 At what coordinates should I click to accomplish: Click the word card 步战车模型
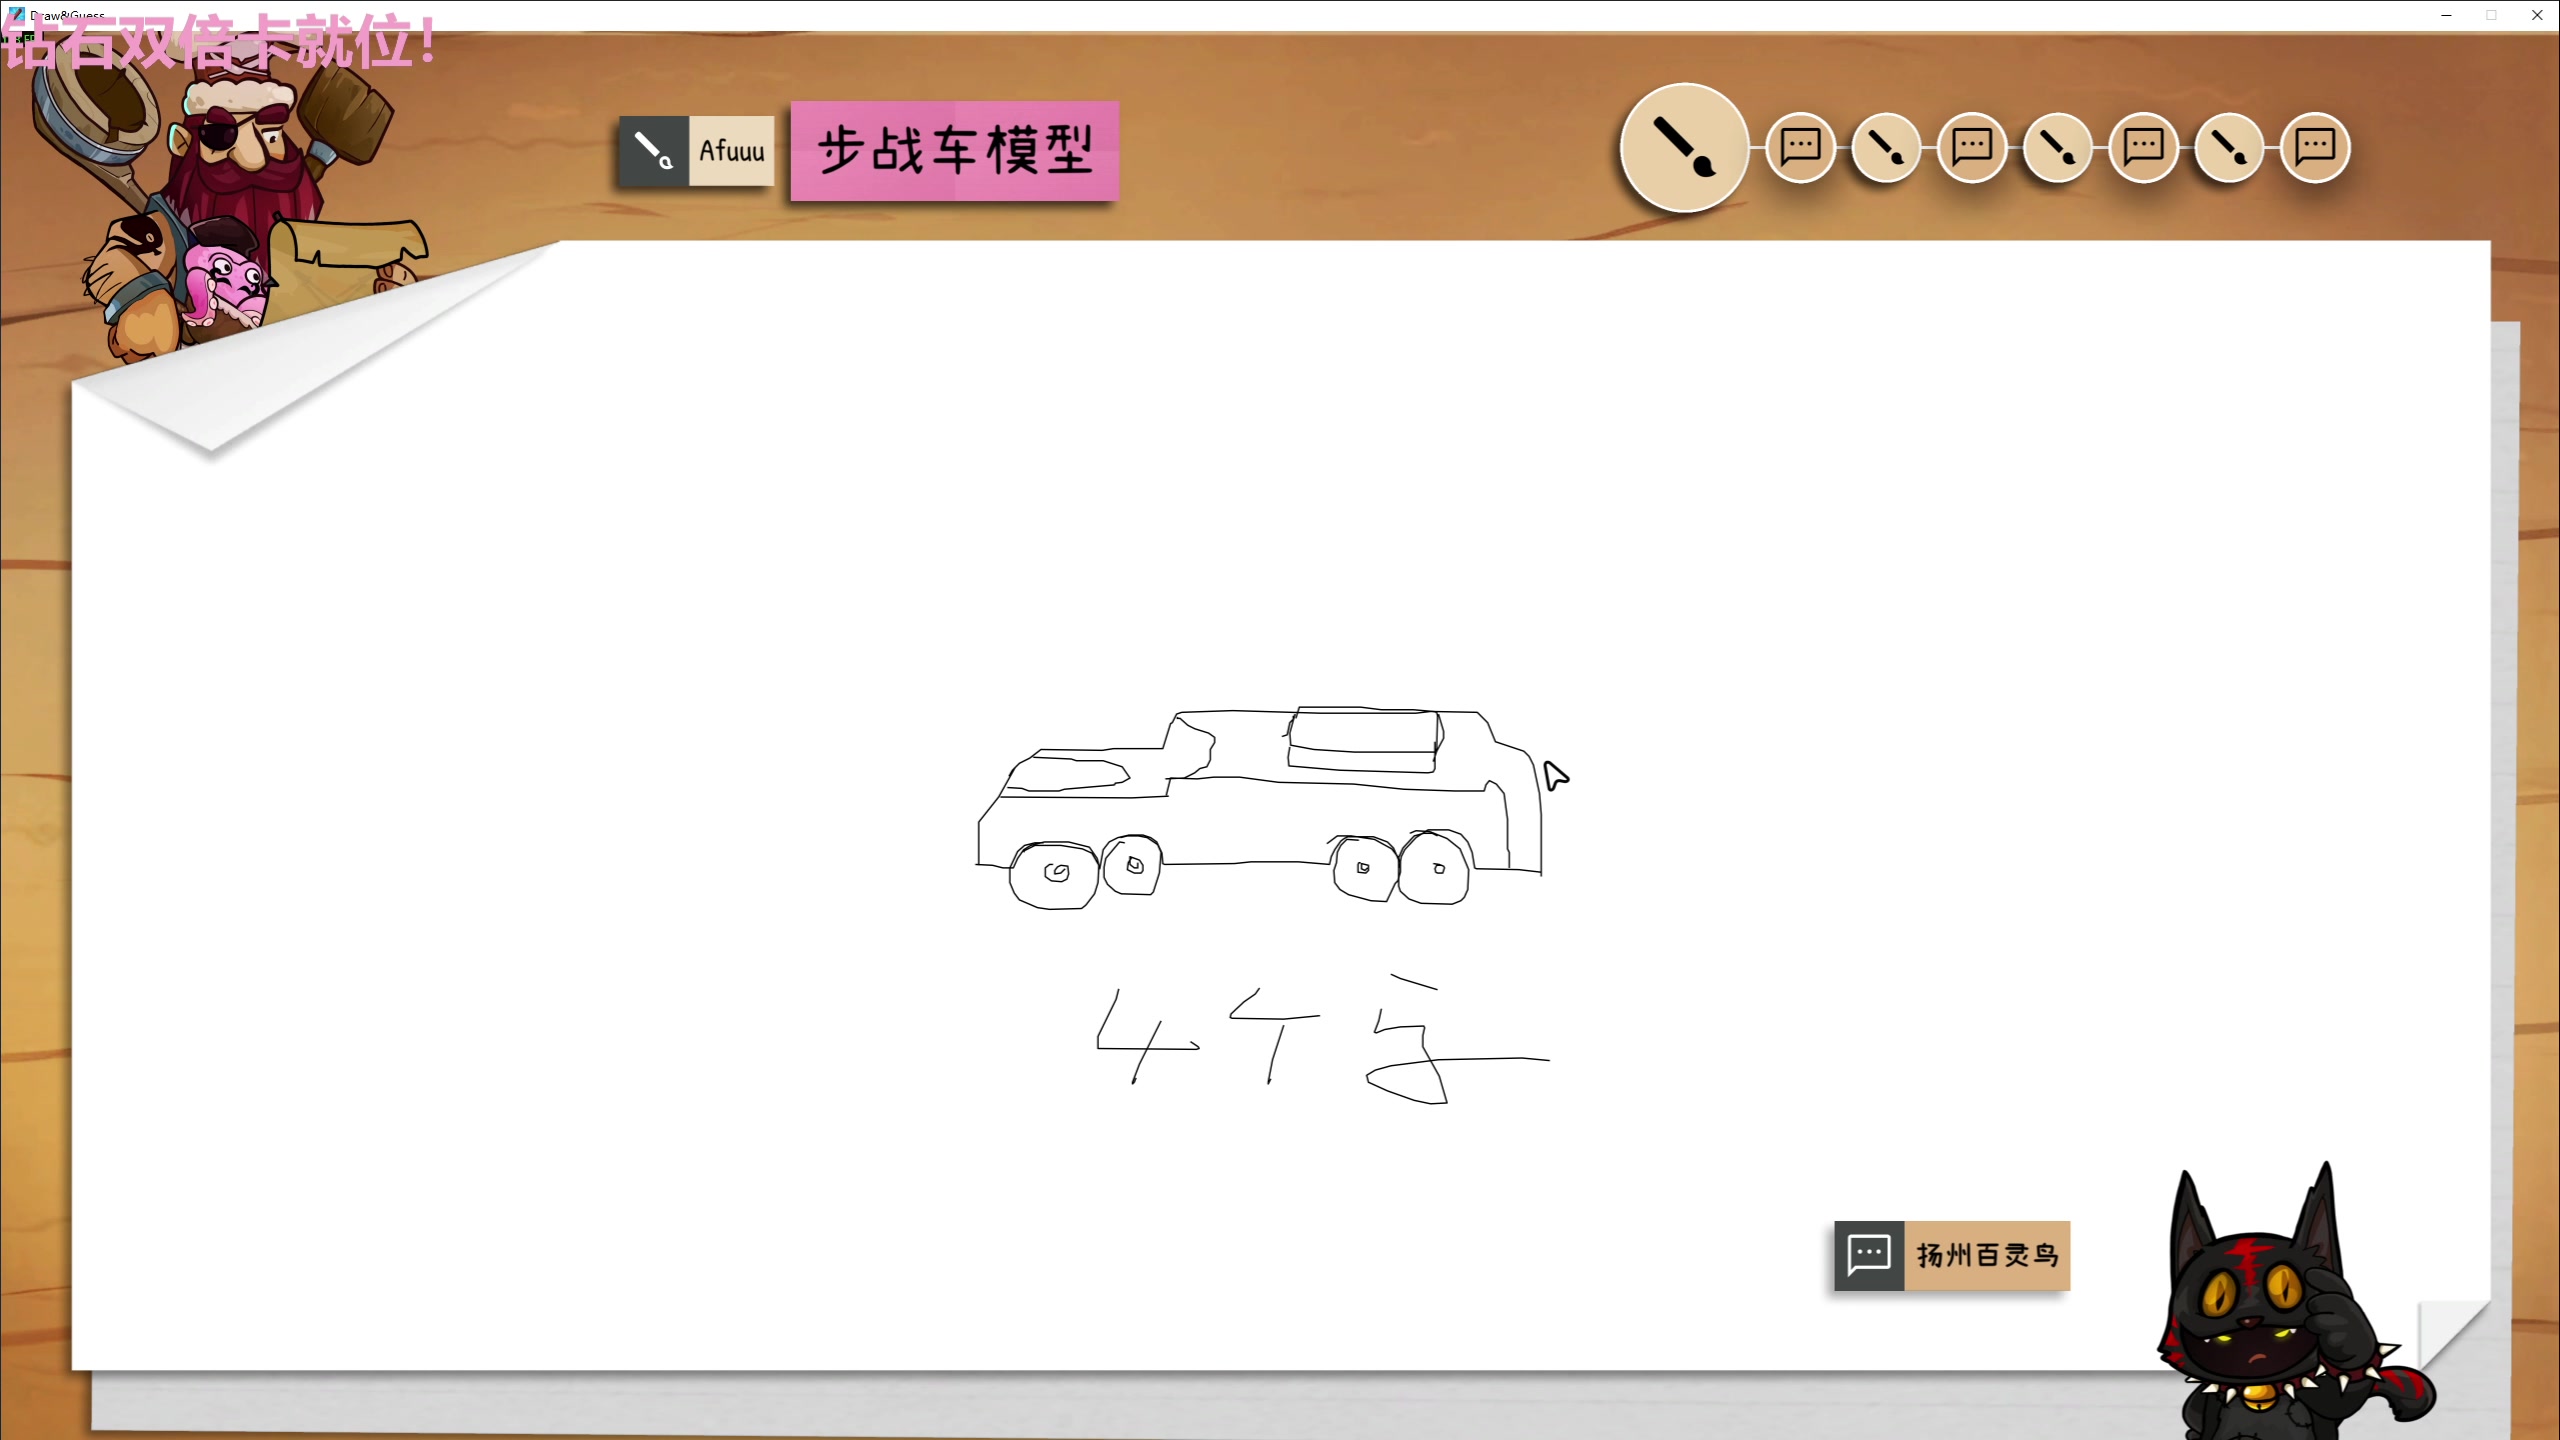(x=953, y=154)
